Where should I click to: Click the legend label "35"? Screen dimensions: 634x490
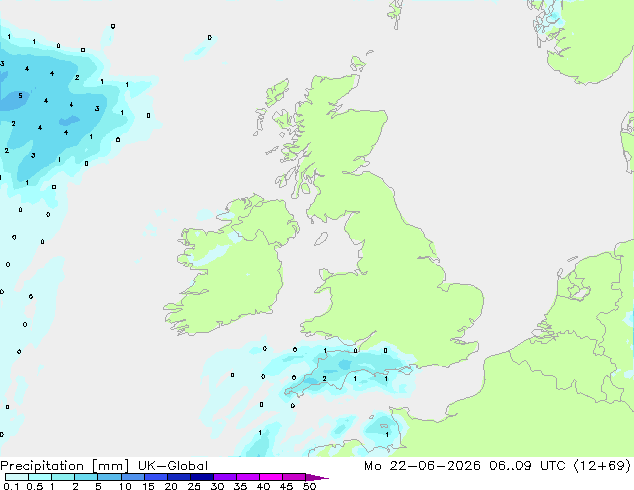[x=240, y=486]
